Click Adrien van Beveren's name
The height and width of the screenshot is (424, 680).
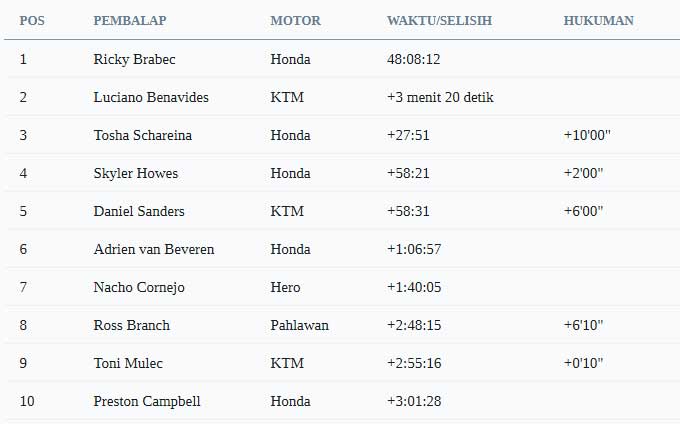[153, 249]
